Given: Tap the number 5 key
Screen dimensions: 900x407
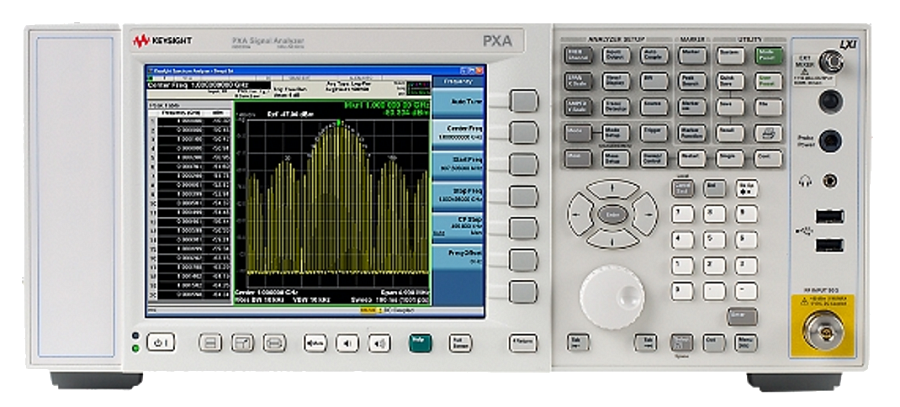Looking at the screenshot, I should tap(715, 239).
